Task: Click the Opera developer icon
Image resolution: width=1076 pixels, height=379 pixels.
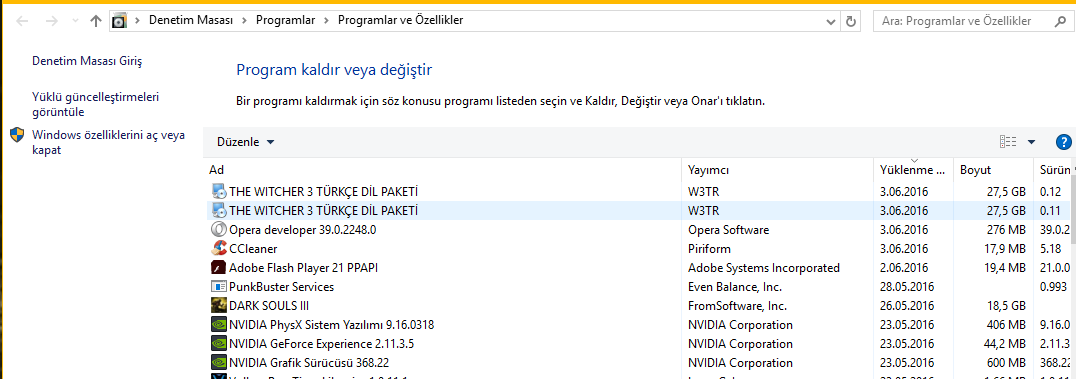Action: click(219, 229)
